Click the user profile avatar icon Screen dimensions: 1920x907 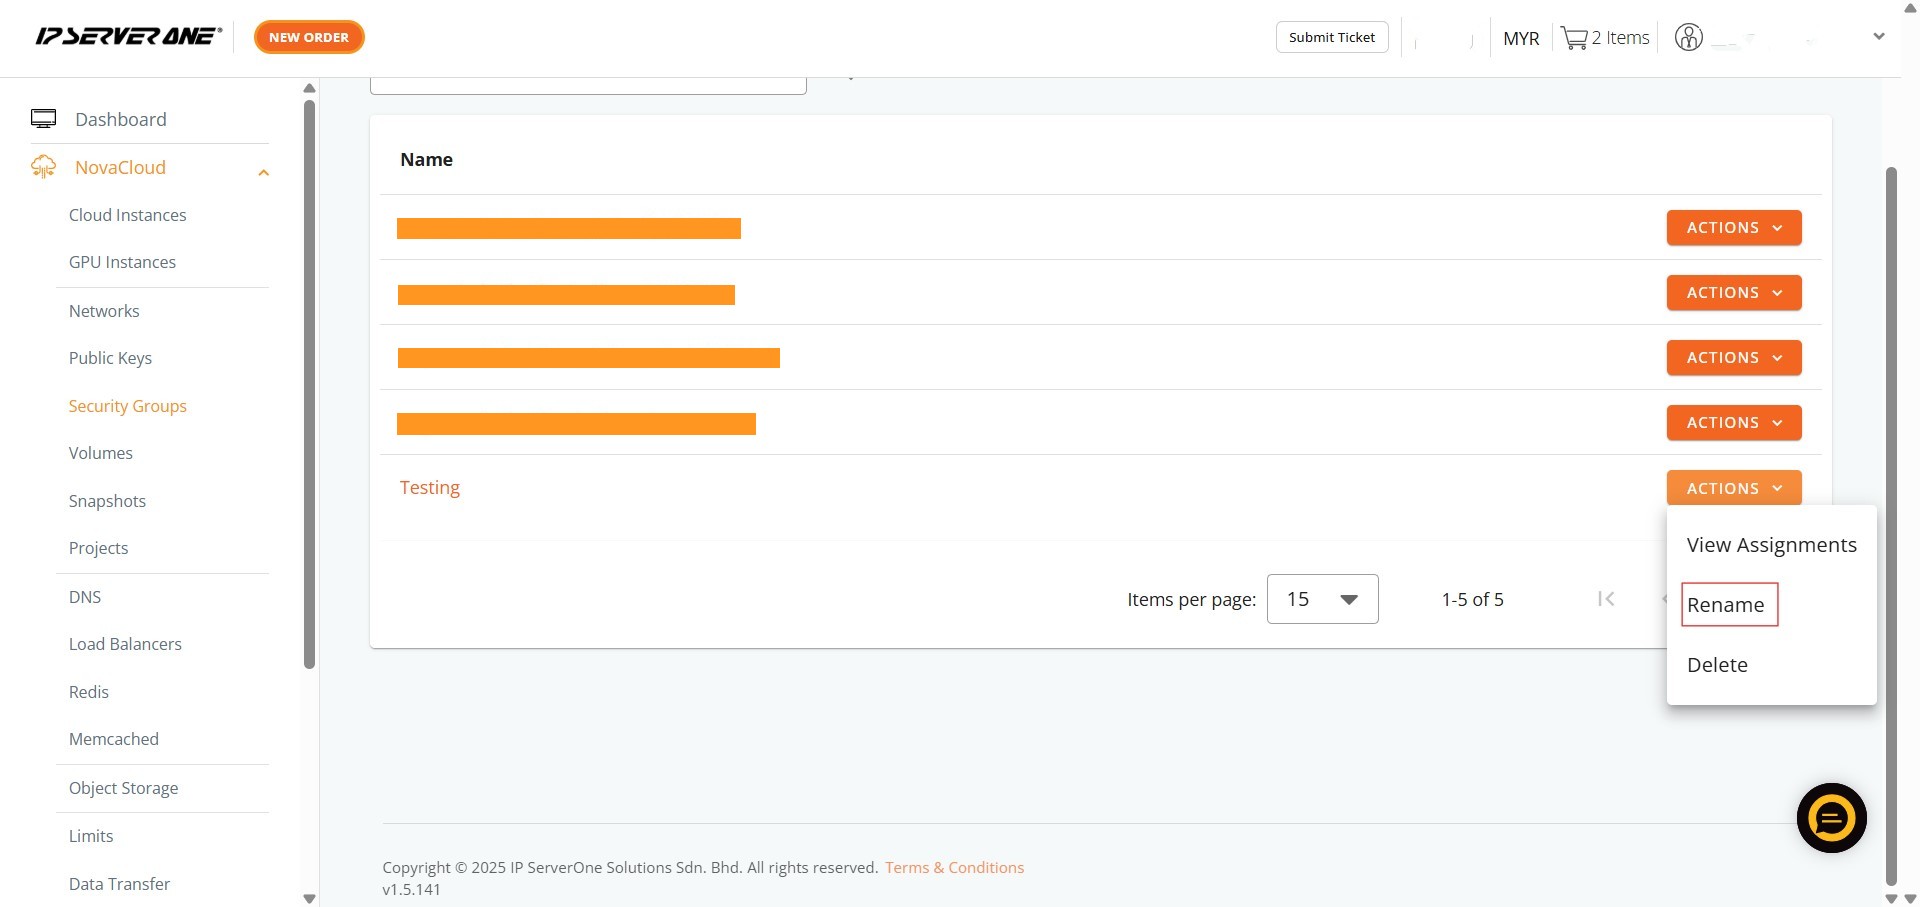click(x=1688, y=38)
